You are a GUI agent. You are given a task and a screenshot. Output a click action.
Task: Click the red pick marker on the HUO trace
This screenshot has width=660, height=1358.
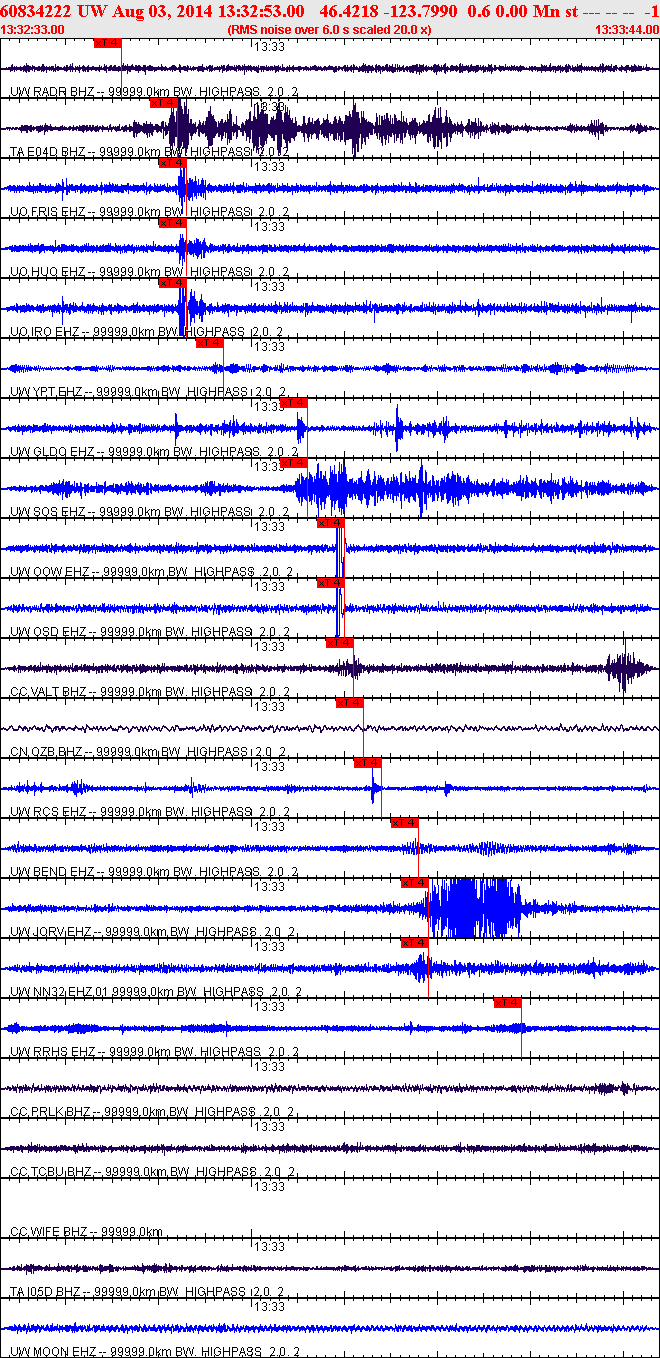click(172, 223)
